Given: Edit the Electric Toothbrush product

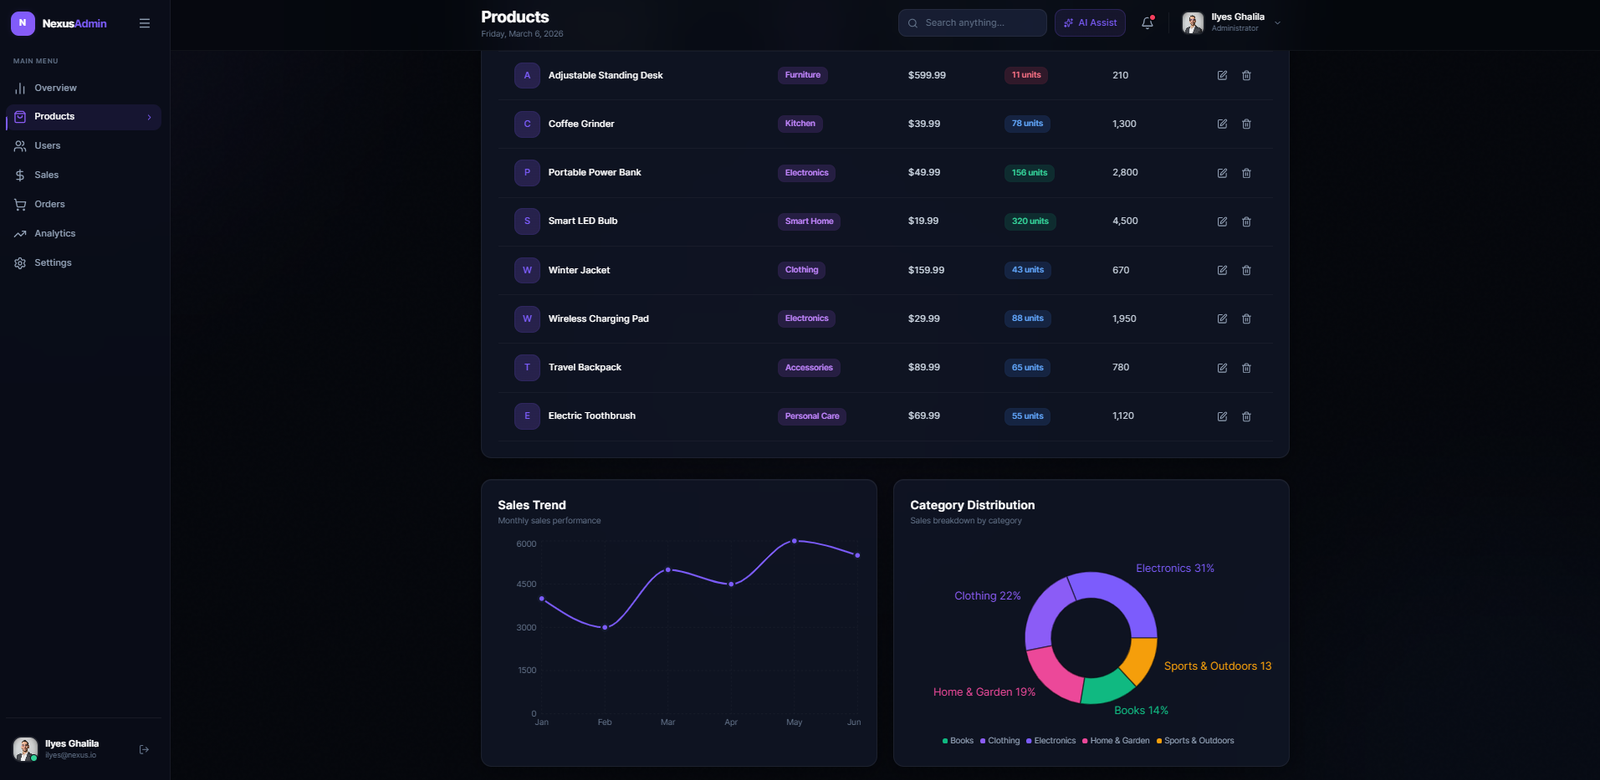Looking at the screenshot, I should [x=1222, y=417].
